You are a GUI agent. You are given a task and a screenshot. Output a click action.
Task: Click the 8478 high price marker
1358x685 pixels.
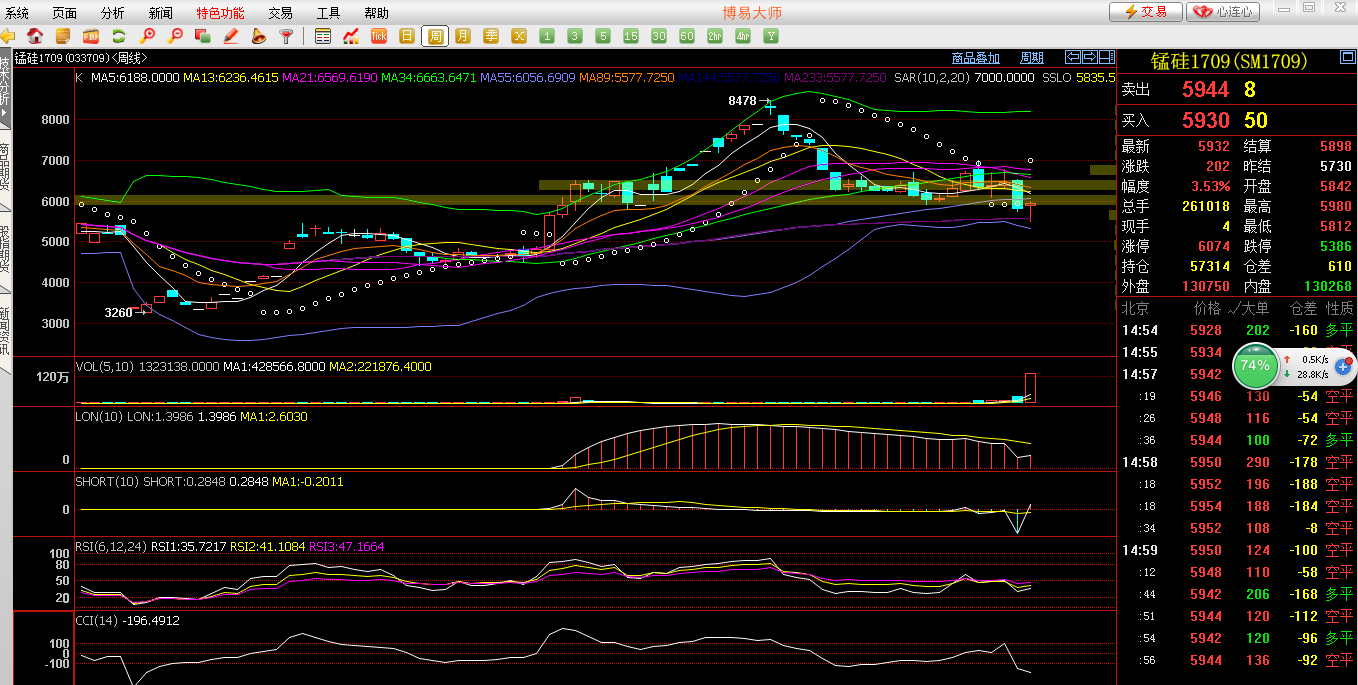[742, 101]
